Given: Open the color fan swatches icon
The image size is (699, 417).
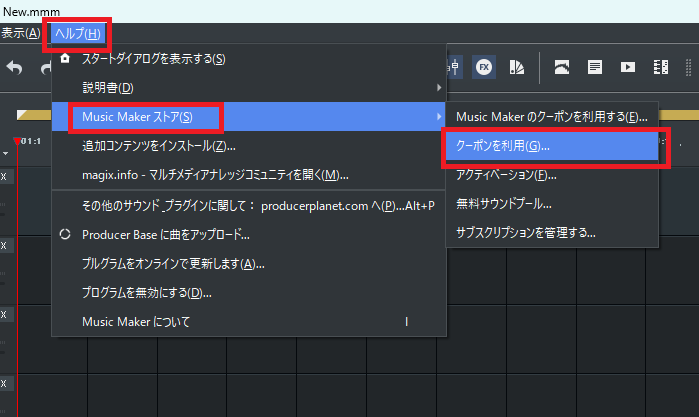Looking at the screenshot, I should point(517,67).
